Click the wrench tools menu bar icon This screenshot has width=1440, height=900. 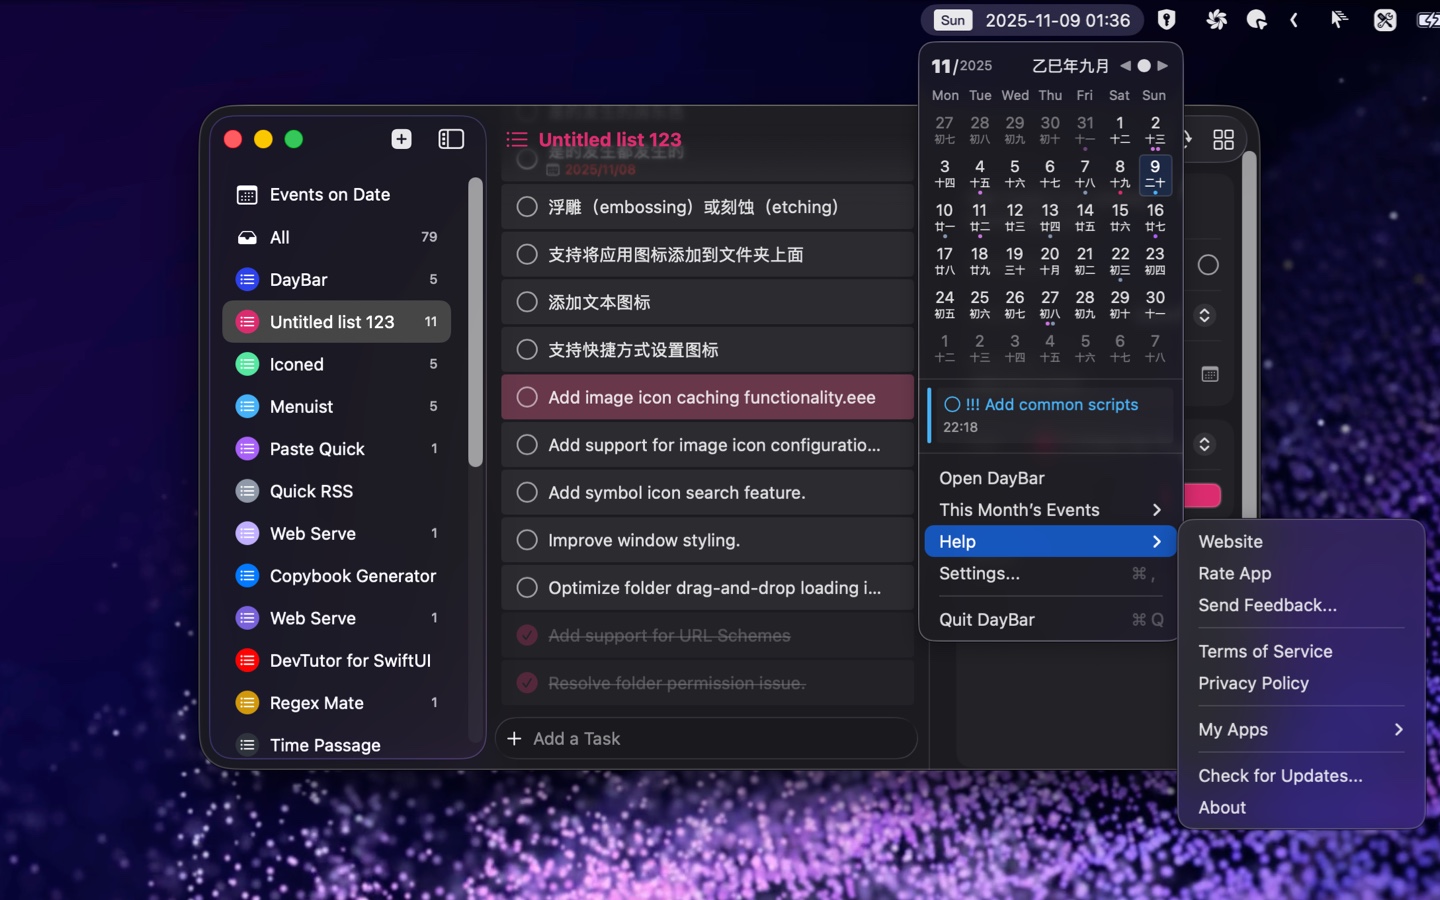click(1384, 20)
